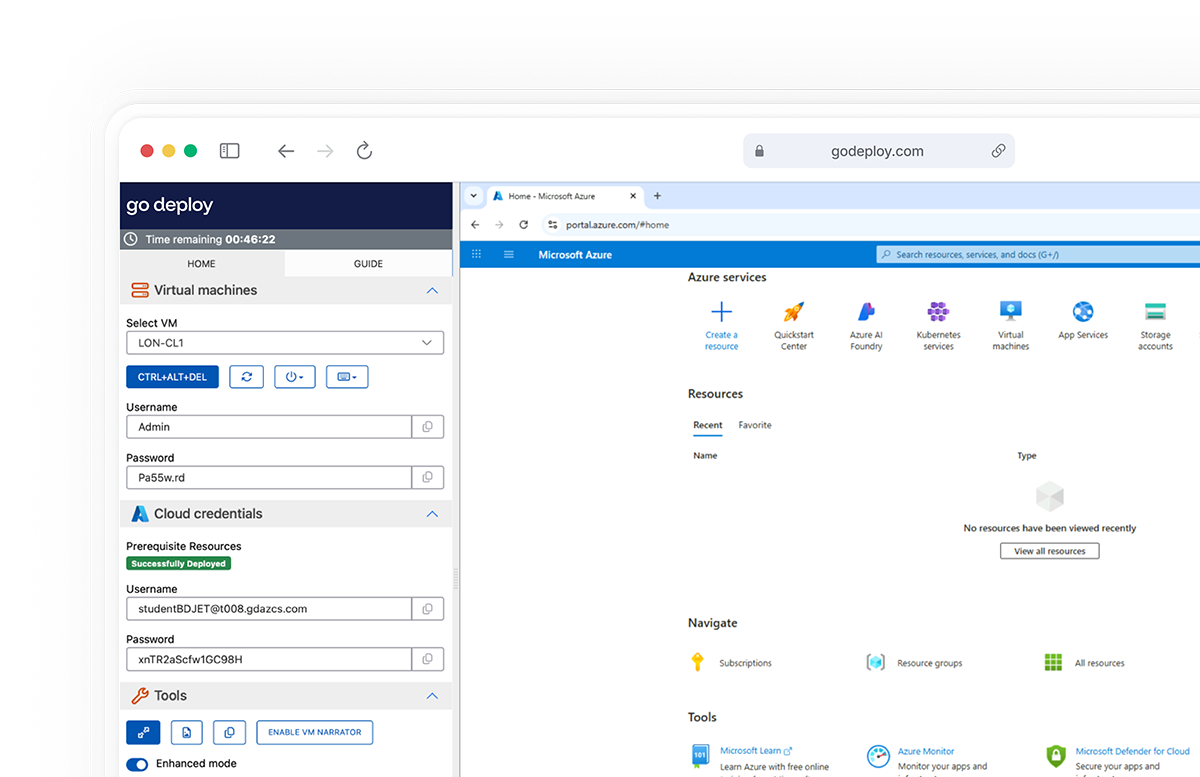Open the Azure Monitor link

(x=926, y=751)
